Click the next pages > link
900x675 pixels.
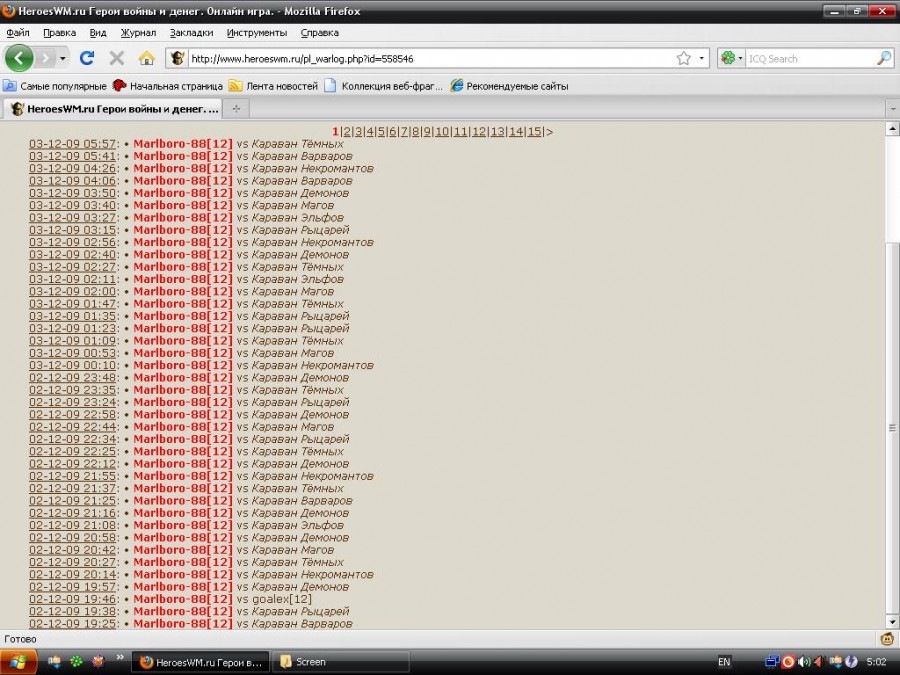549,131
